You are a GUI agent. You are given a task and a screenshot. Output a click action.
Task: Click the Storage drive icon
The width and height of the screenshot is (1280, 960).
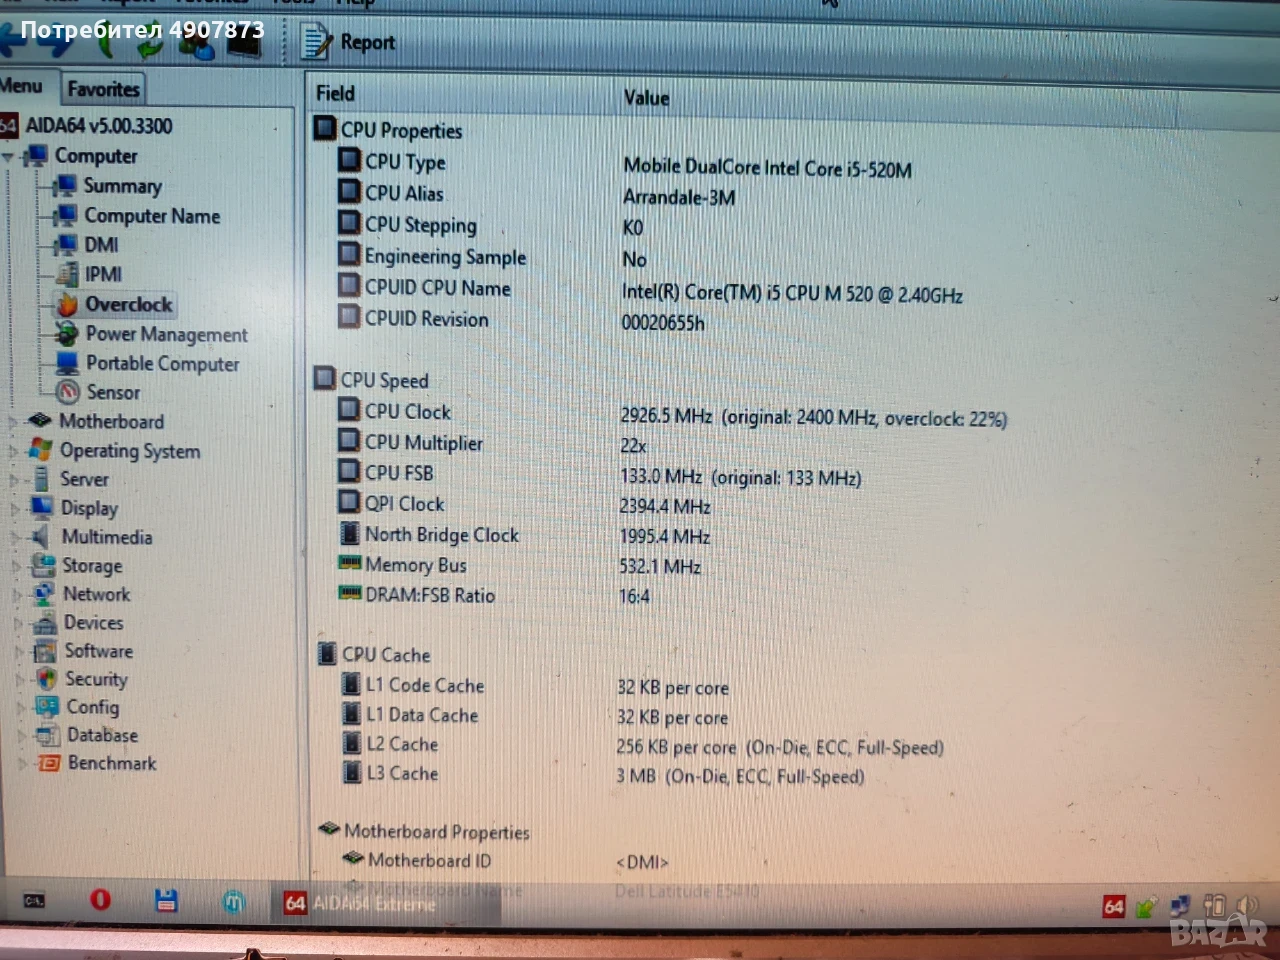43,565
